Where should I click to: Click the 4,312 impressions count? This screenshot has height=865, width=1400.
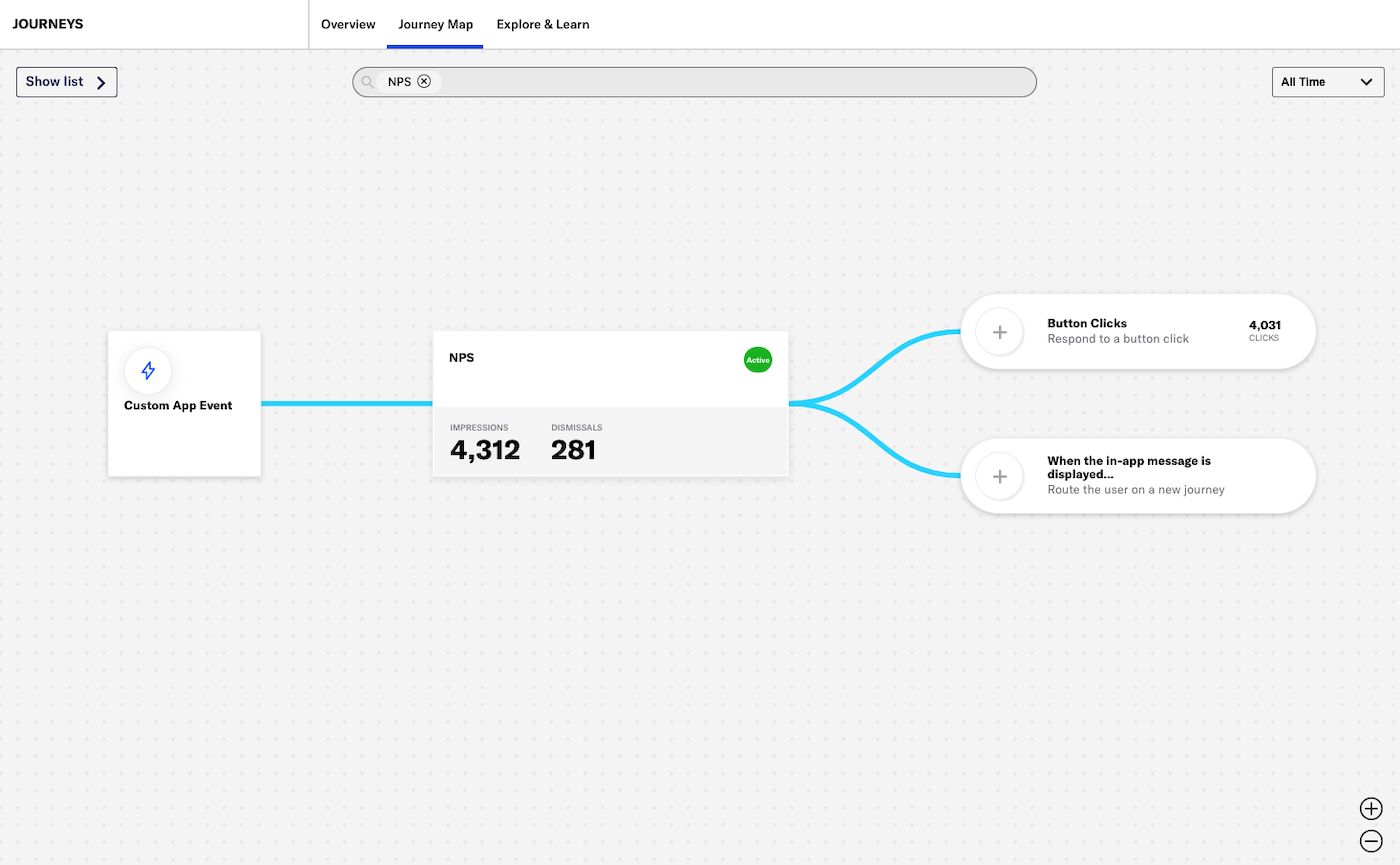tap(485, 450)
